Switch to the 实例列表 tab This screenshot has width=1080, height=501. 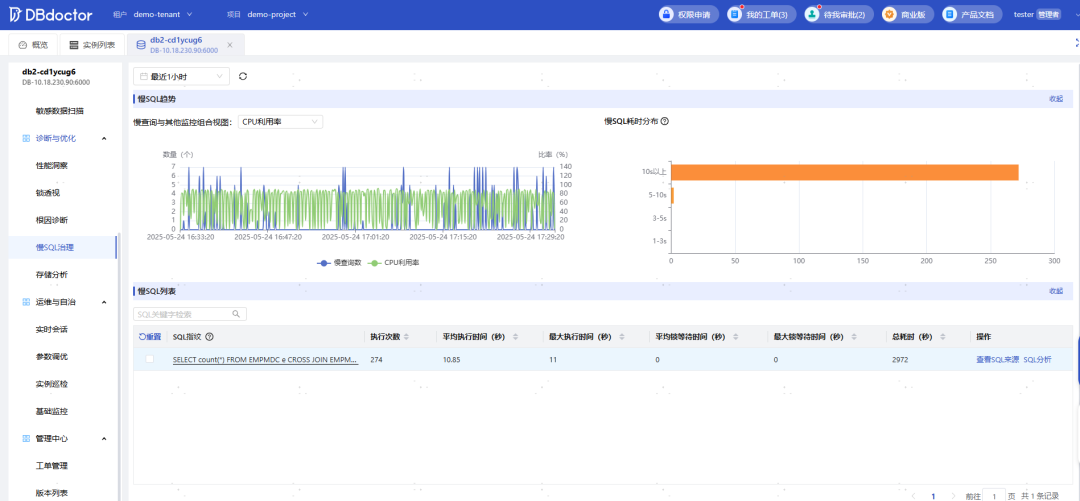[91, 45]
